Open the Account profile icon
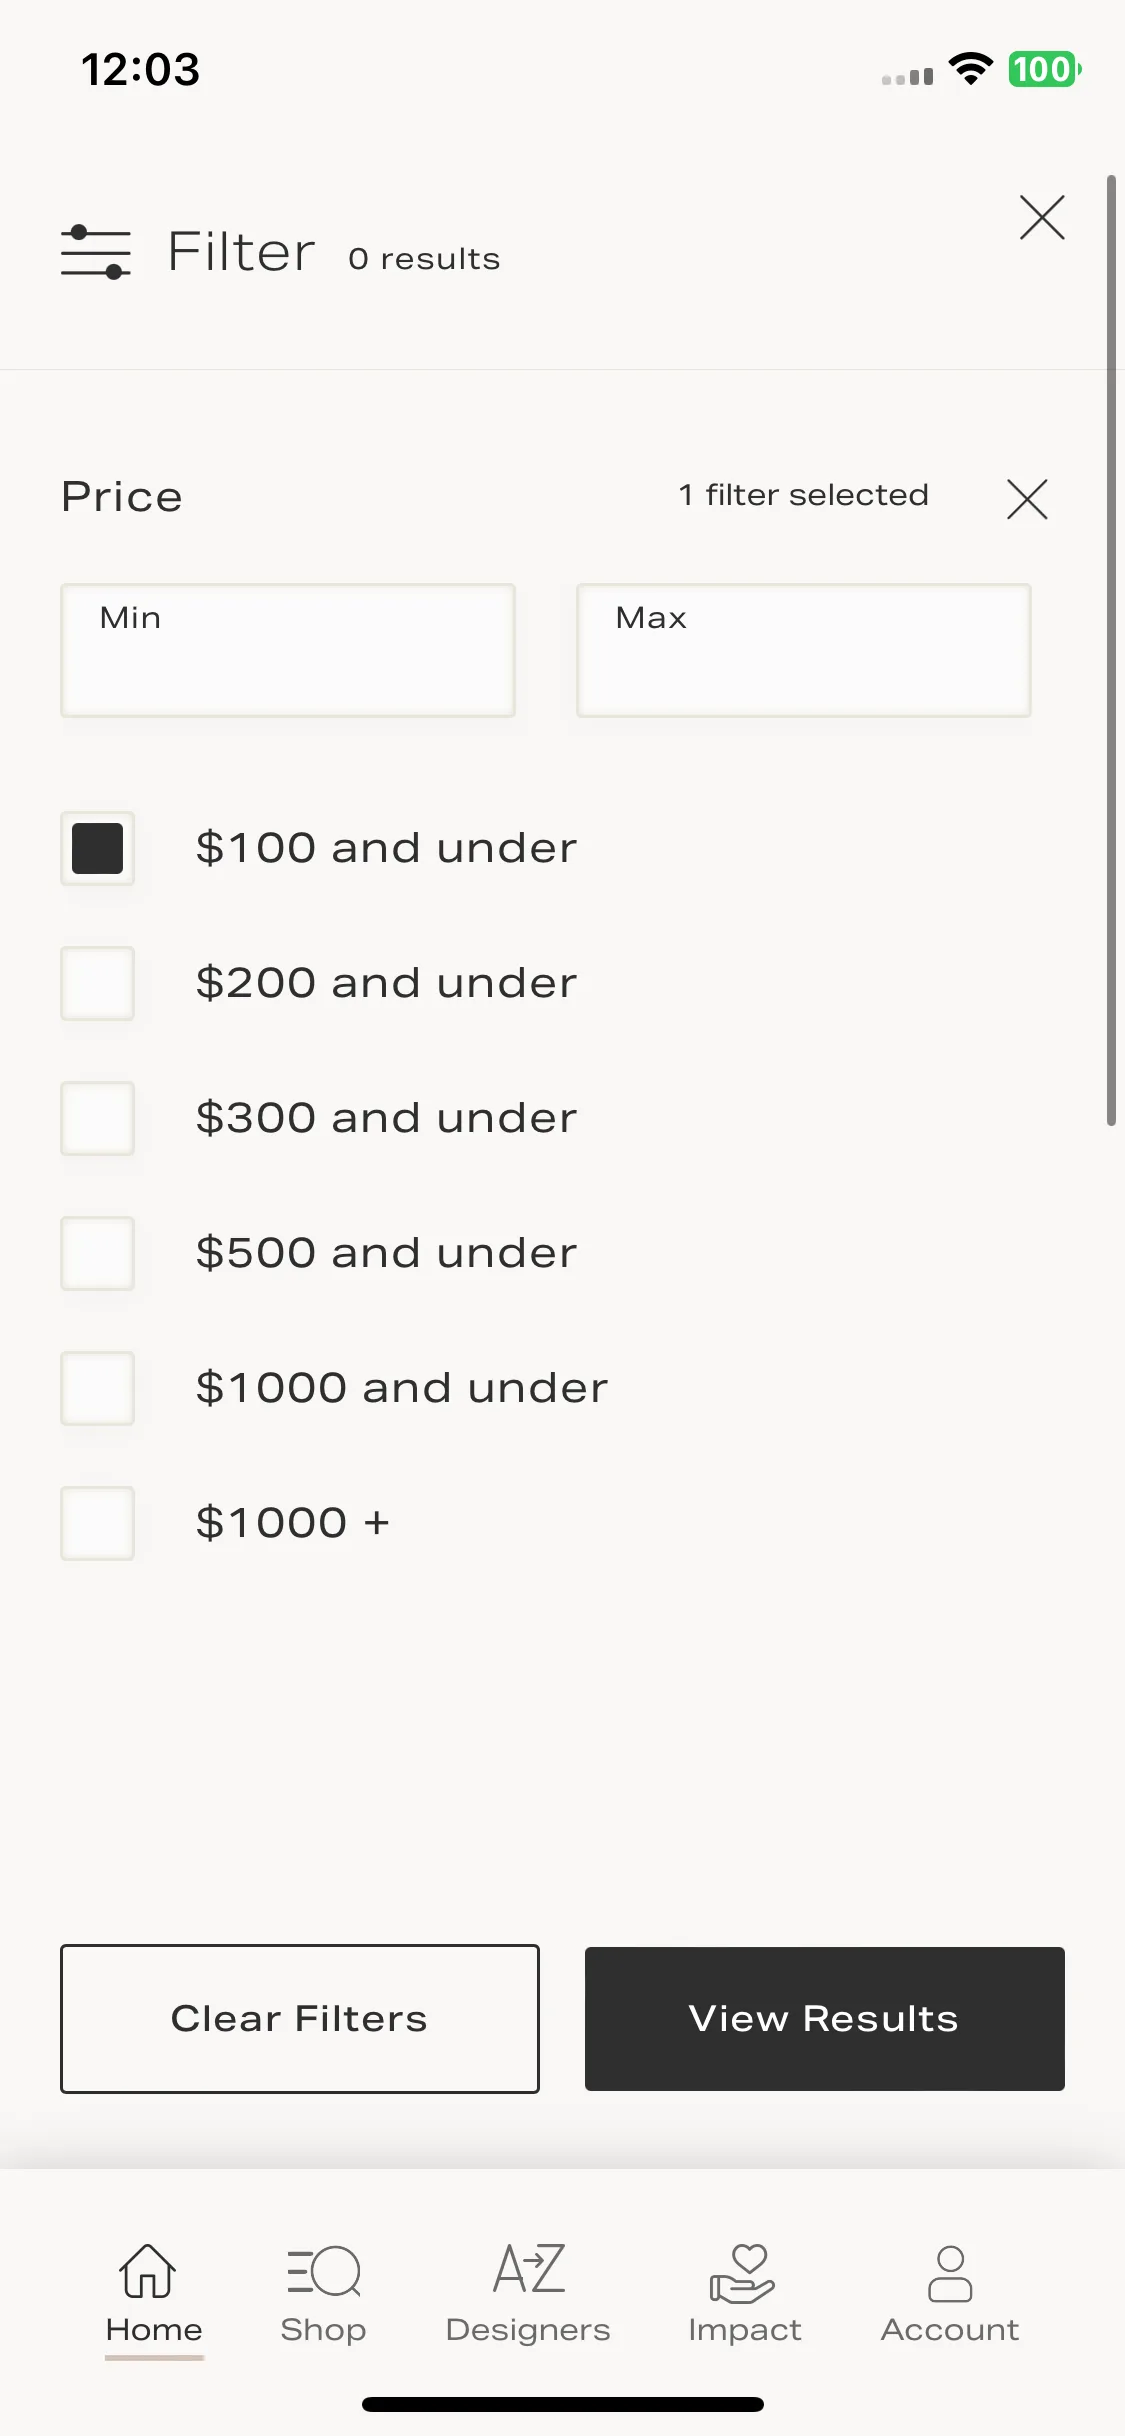 [950, 2273]
